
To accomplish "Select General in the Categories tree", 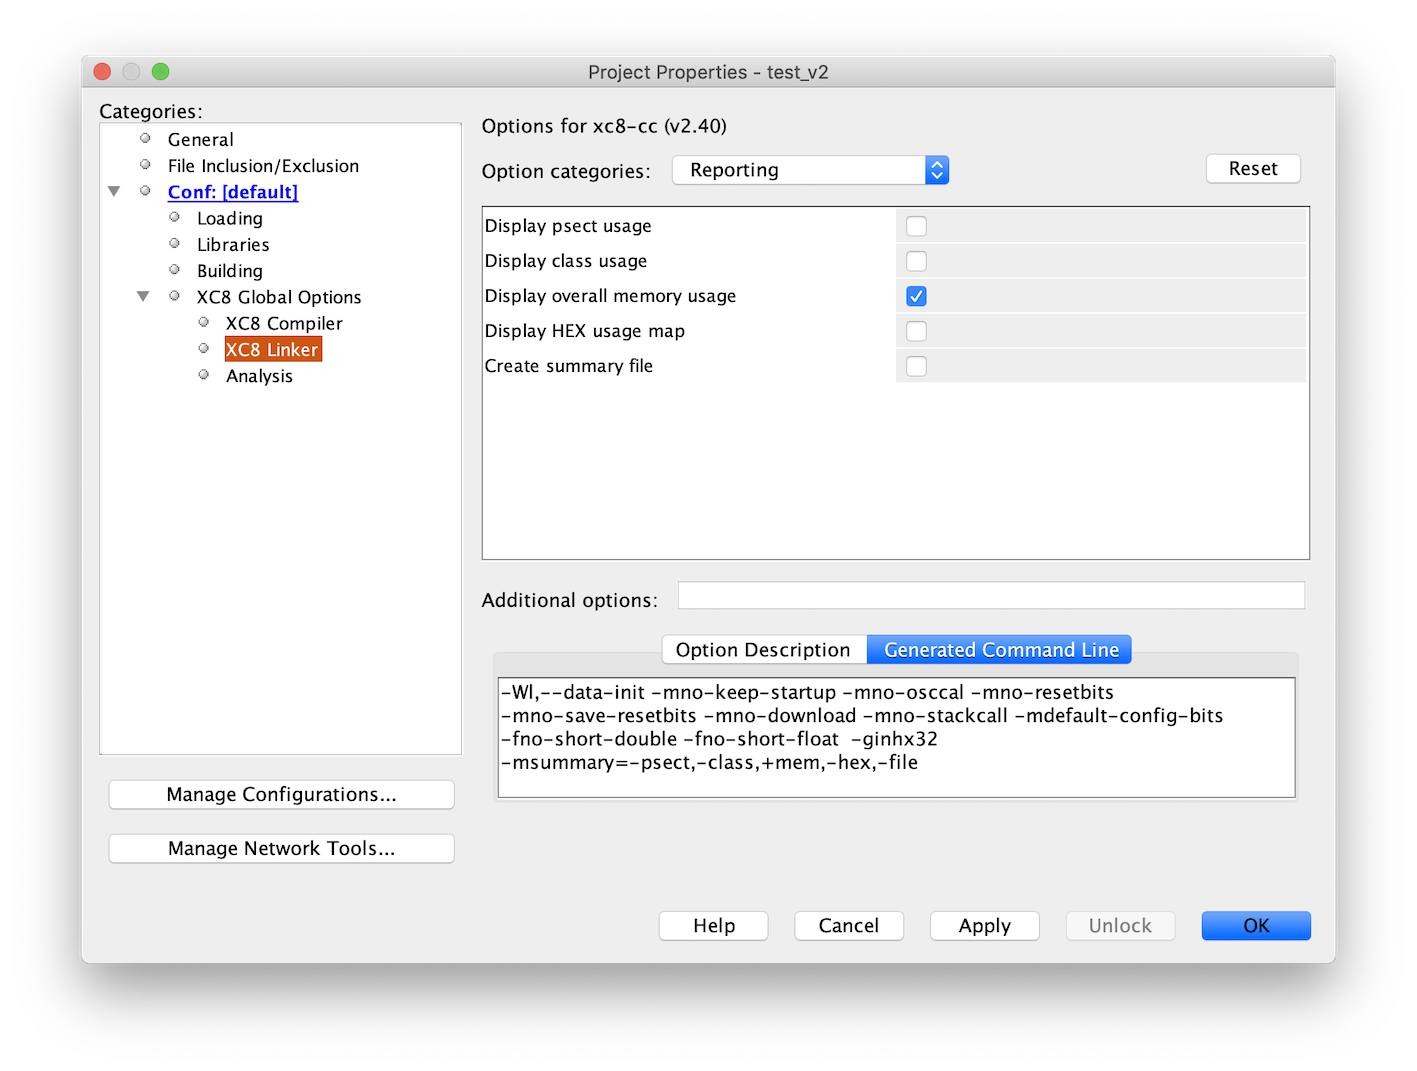I will pyautogui.click(x=200, y=140).
